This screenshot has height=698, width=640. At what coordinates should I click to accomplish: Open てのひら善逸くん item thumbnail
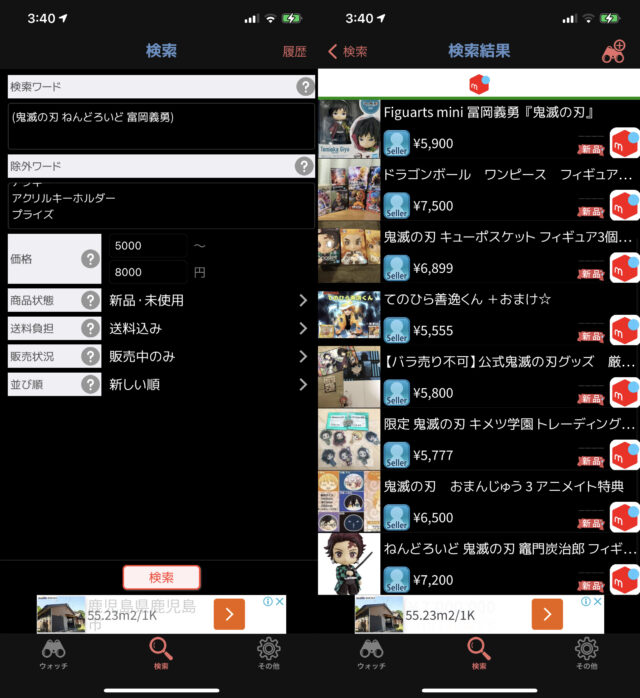coord(349,315)
